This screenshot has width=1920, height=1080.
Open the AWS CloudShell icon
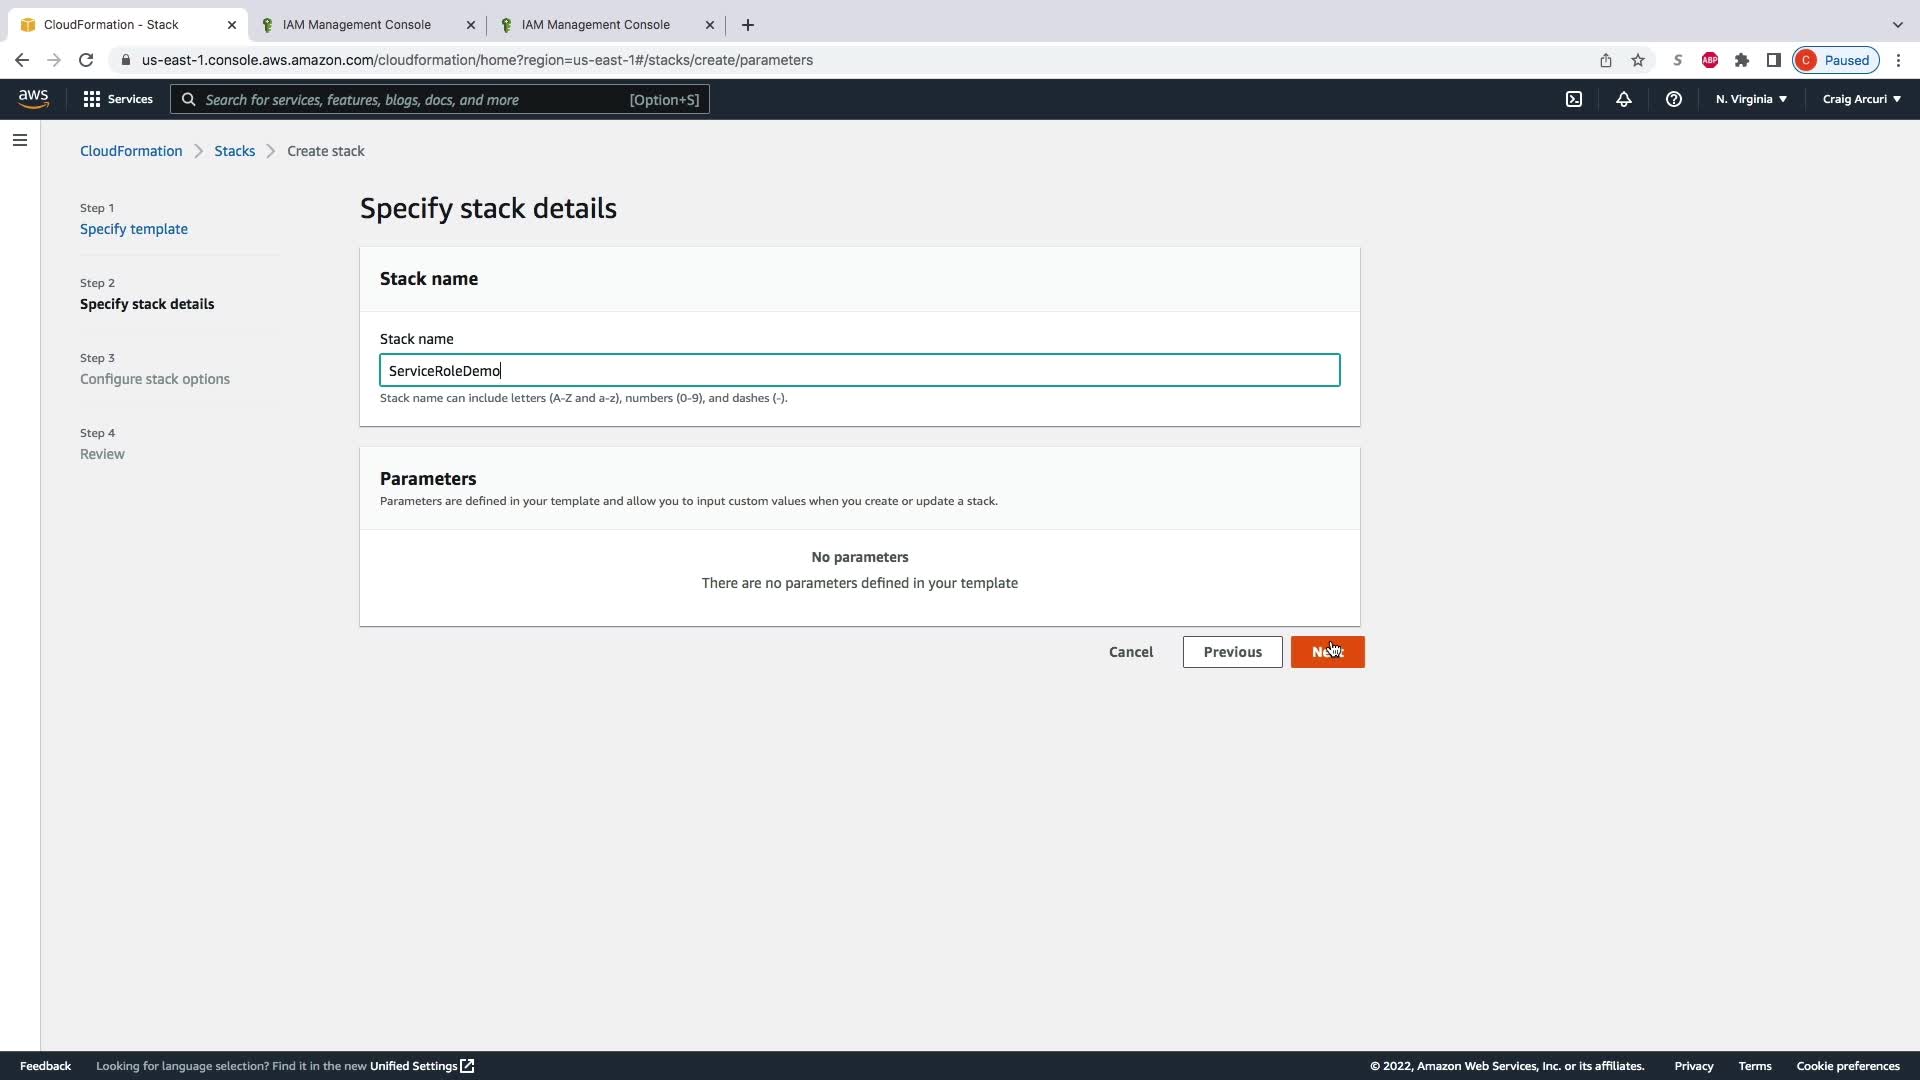[1574, 99]
